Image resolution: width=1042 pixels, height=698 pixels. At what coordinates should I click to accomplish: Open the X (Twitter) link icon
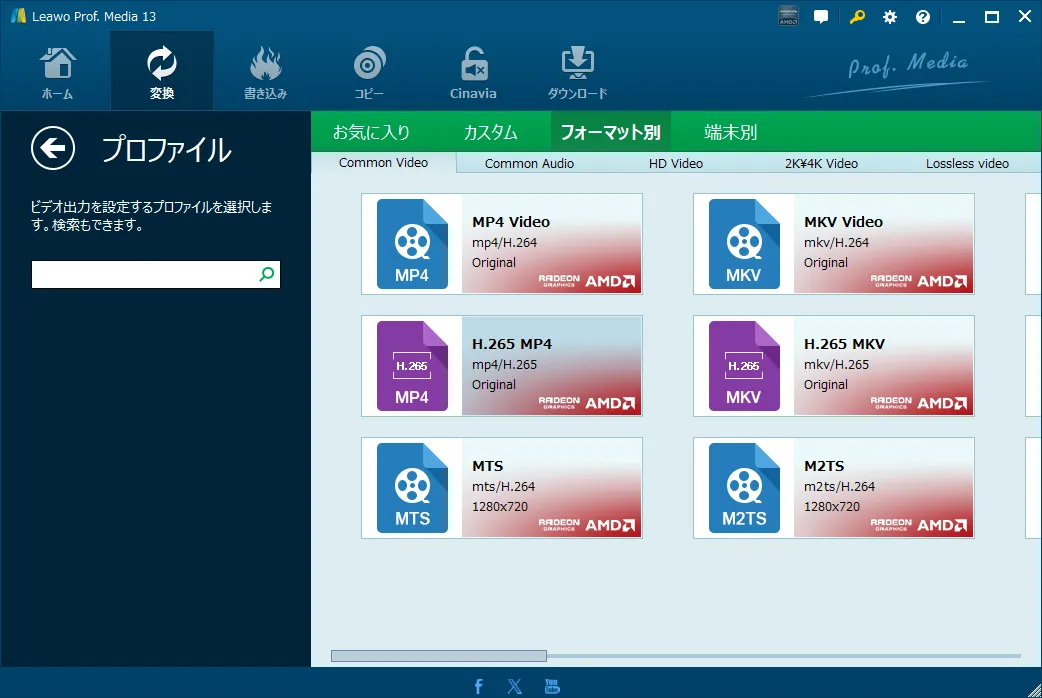515,686
